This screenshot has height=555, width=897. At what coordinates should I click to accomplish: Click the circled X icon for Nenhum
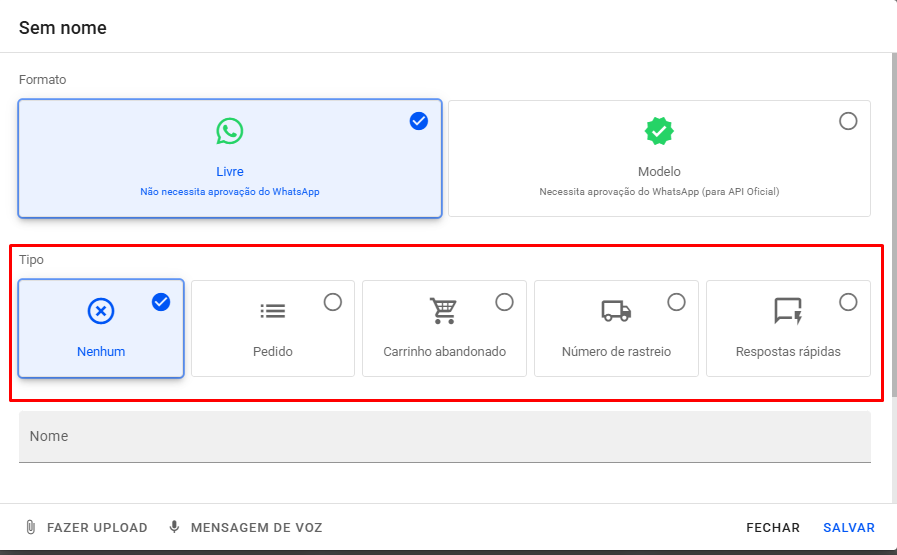coord(101,311)
